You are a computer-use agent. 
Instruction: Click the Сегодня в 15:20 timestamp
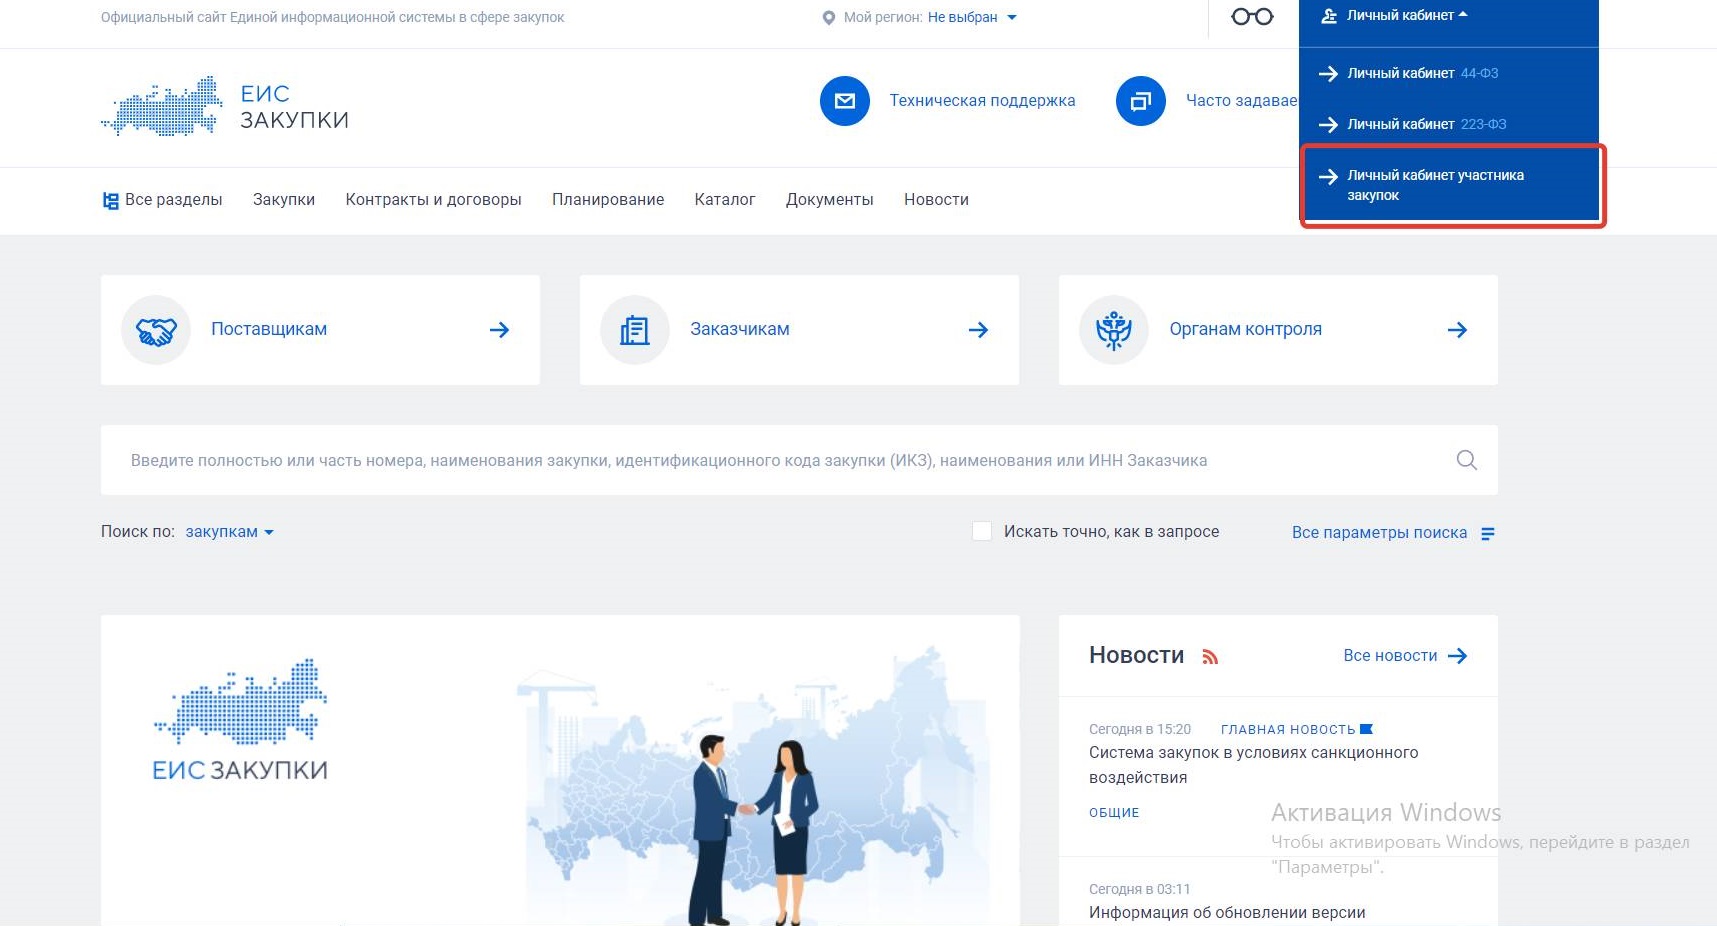pyautogui.click(x=1140, y=730)
